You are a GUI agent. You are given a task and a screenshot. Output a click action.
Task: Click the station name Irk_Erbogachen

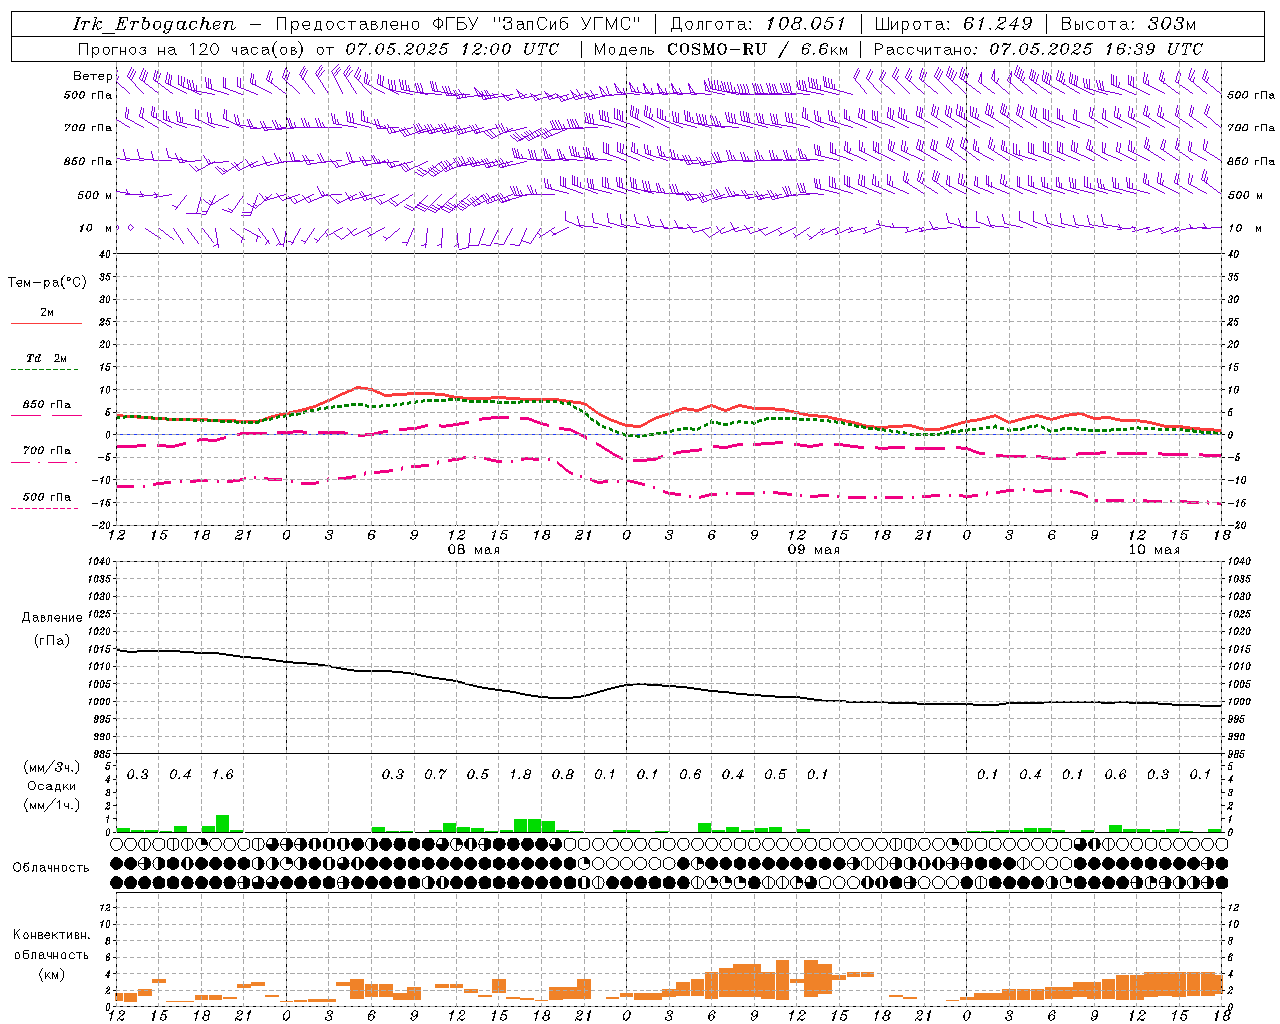(x=154, y=24)
